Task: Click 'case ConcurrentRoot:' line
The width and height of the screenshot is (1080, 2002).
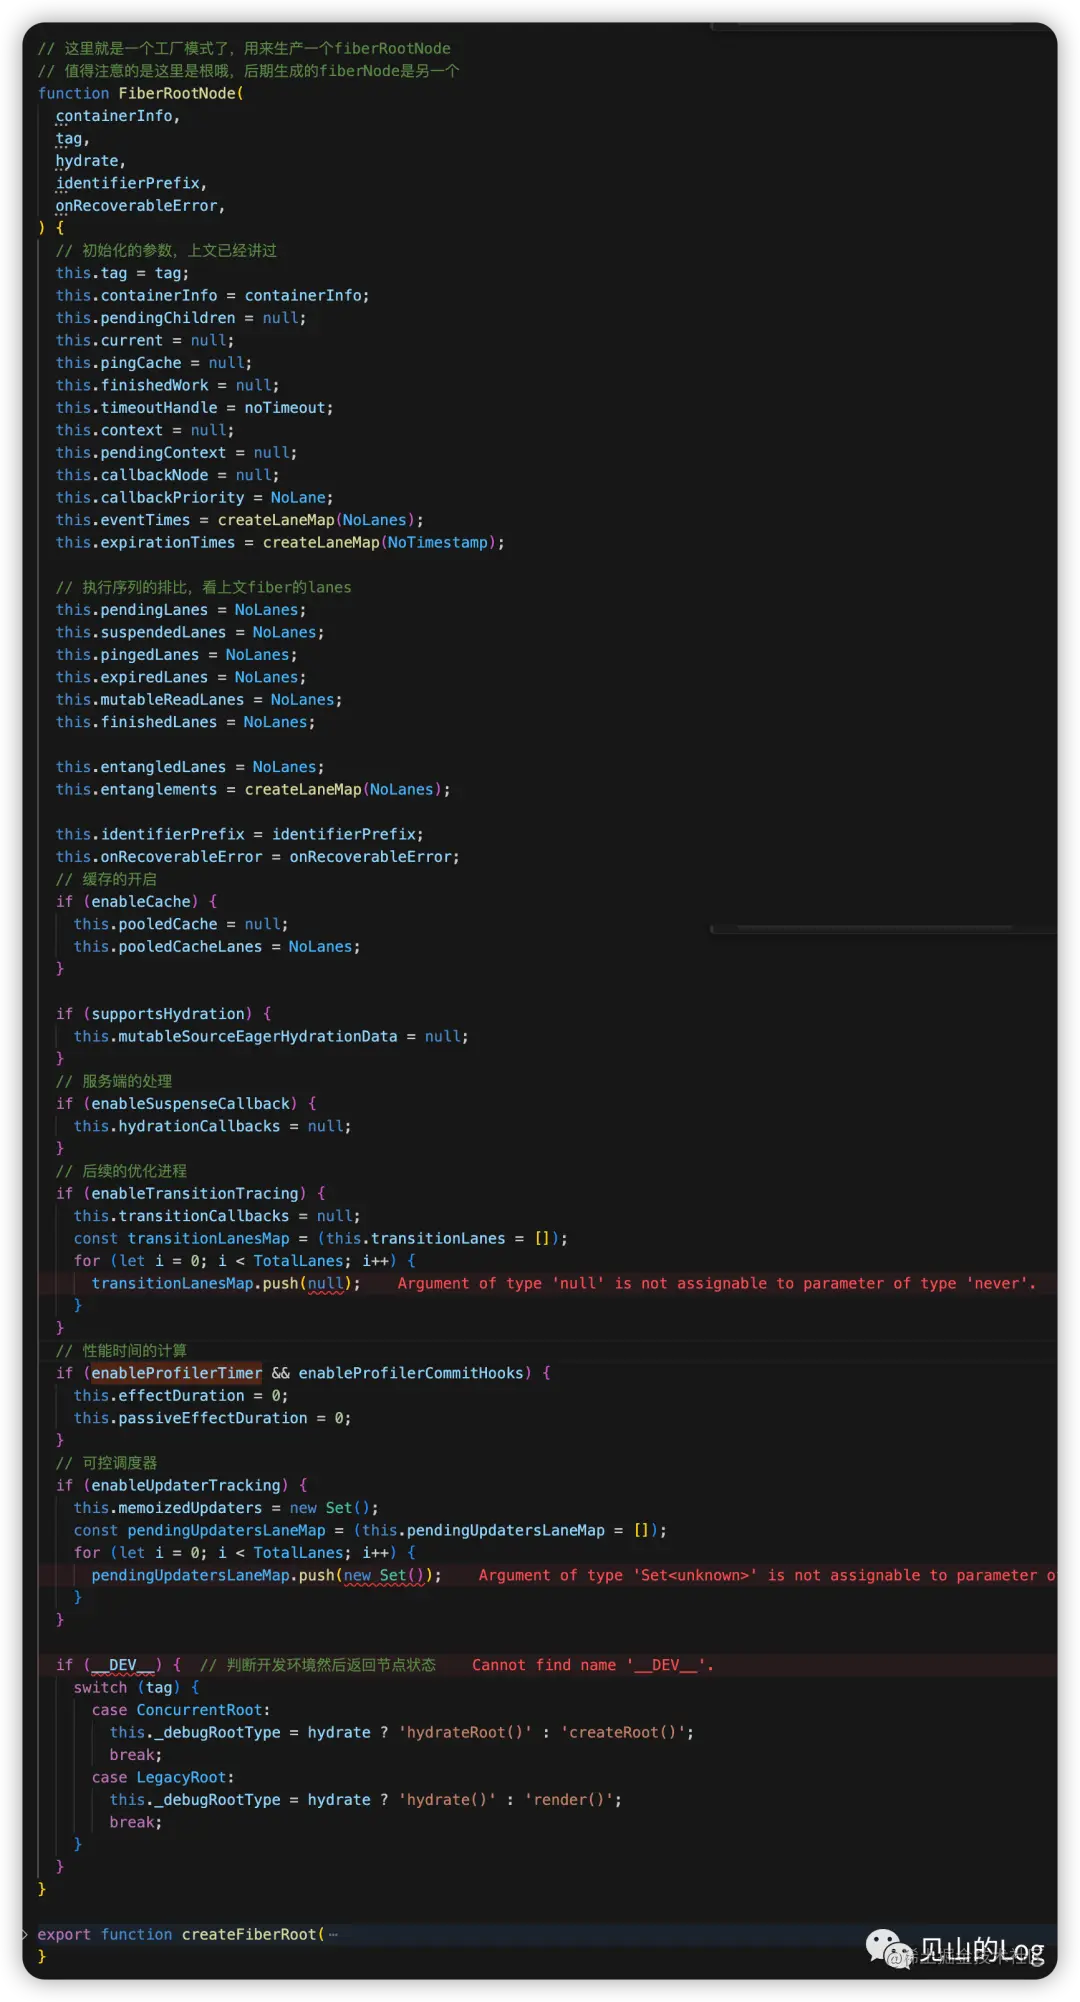Action: click(x=181, y=1710)
